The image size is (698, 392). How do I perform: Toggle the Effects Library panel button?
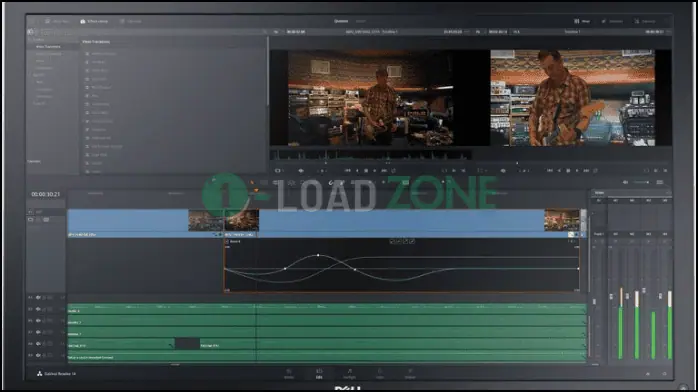tap(94, 21)
